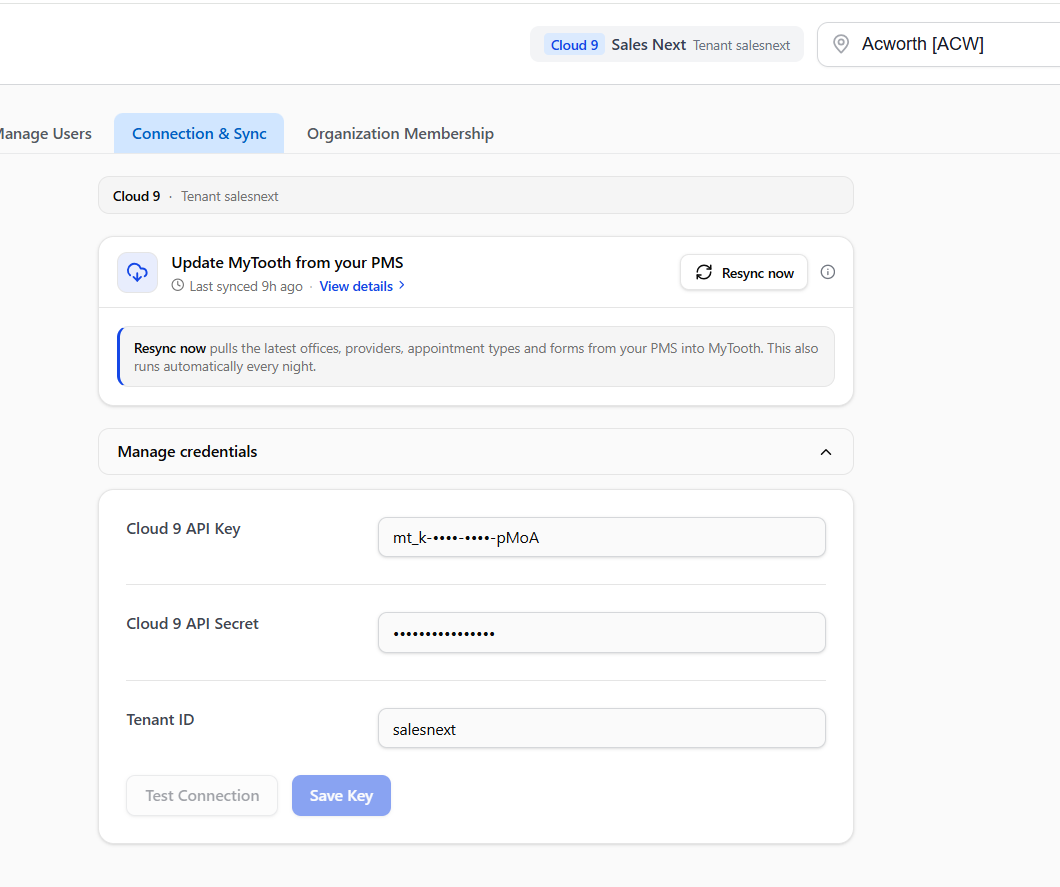The height and width of the screenshot is (887, 1060).
Task: Click the 'Last synced 9h ago' text
Action: click(x=246, y=286)
